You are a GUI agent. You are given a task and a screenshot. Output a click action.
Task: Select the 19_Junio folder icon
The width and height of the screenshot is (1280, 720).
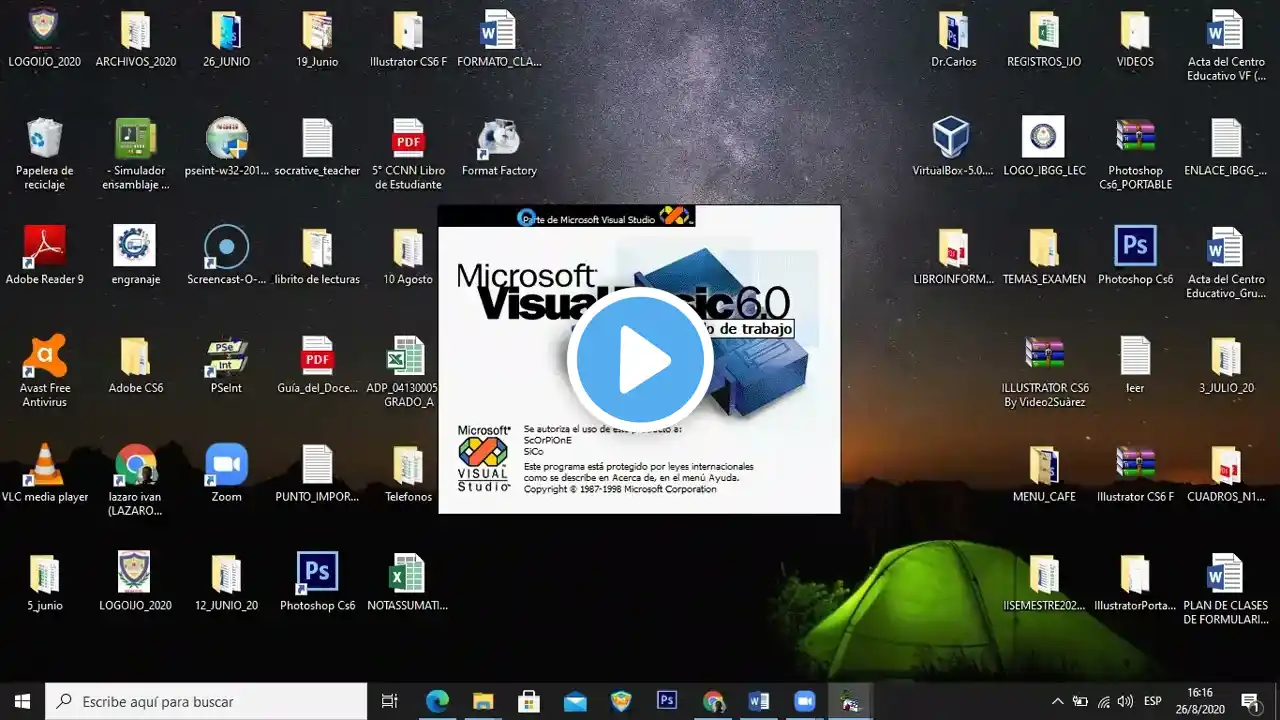(317, 31)
